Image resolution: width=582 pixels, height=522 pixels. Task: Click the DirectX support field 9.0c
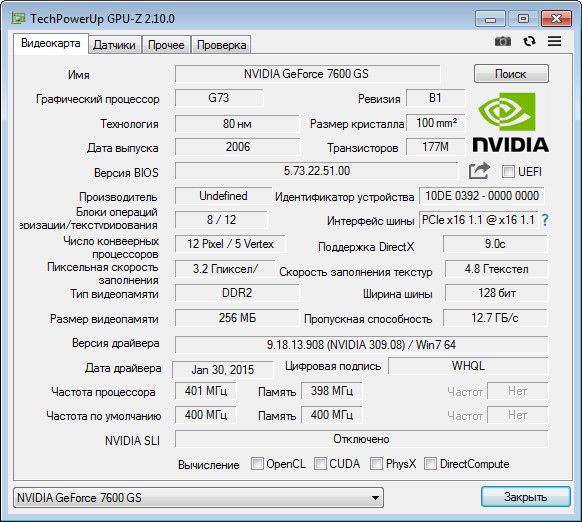tap(495, 244)
